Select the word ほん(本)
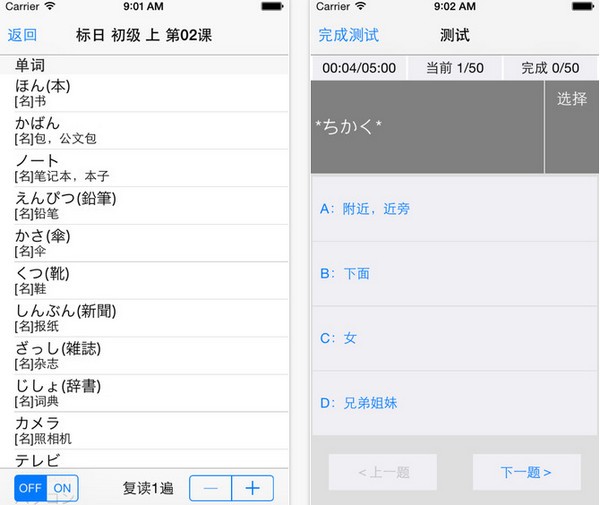The height and width of the screenshot is (505, 600). pos(144,93)
